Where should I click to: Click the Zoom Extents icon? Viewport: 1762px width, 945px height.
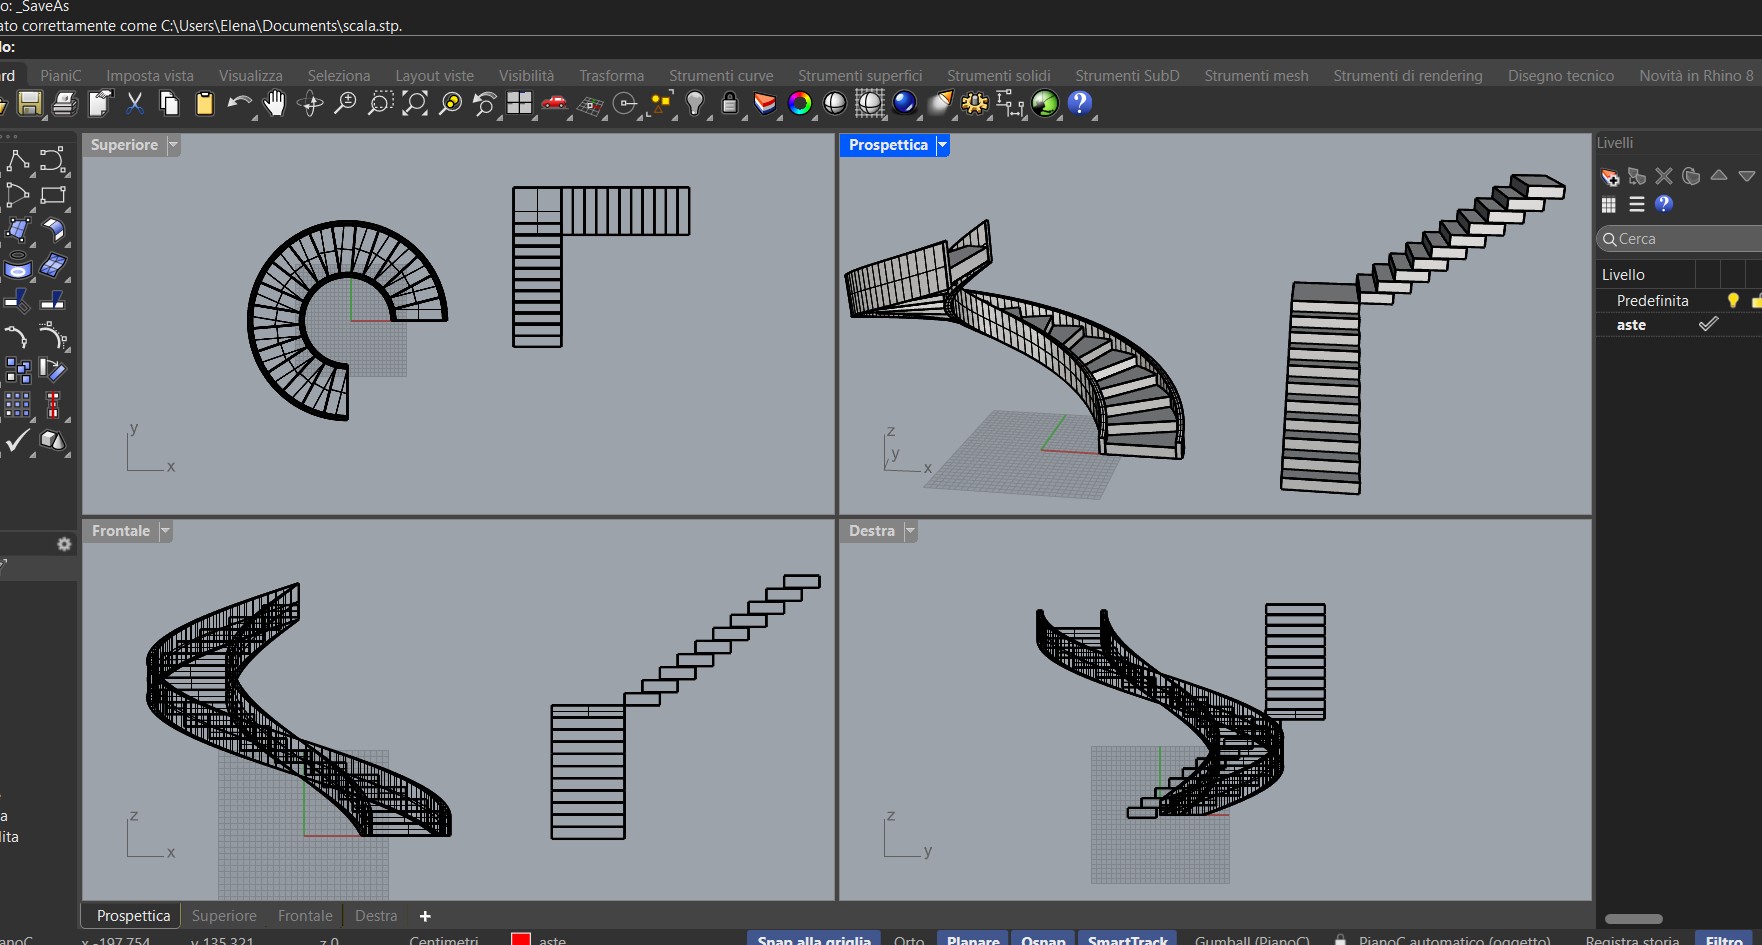click(x=415, y=103)
